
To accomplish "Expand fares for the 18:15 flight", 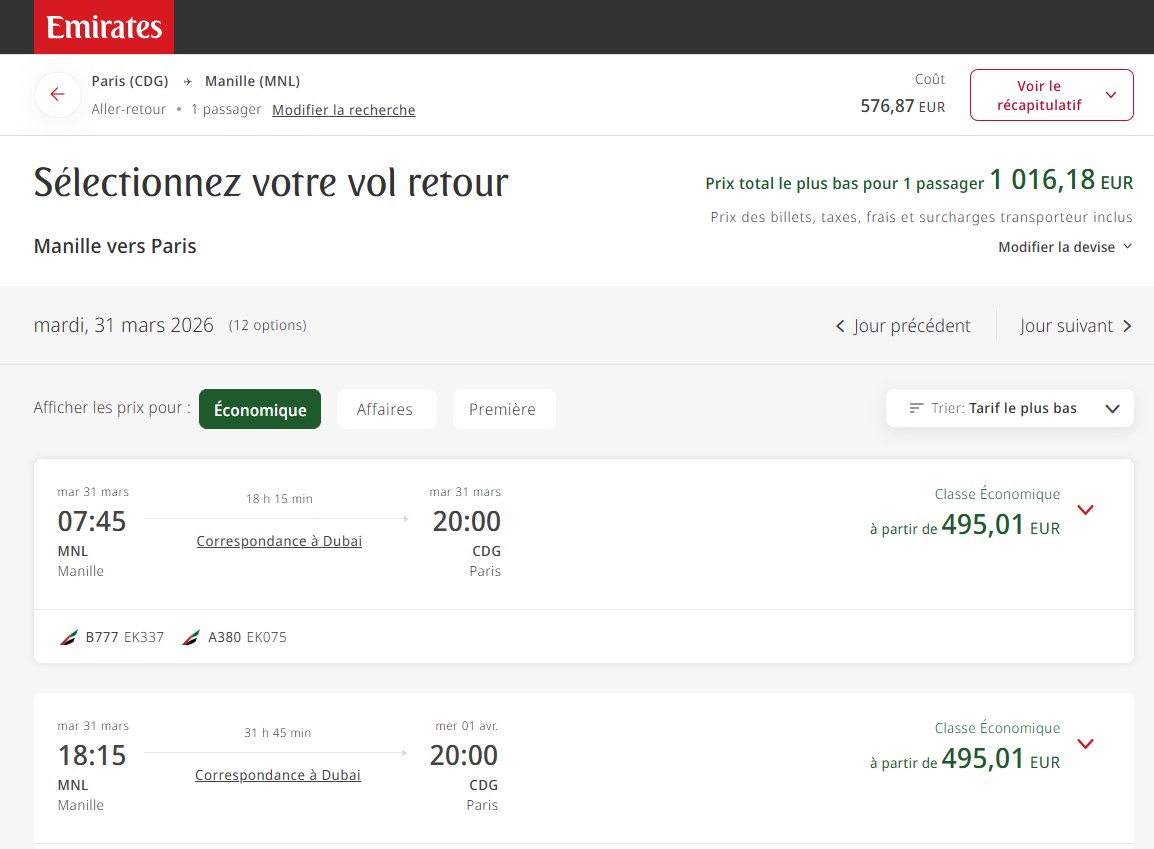I will [x=1085, y=744].
